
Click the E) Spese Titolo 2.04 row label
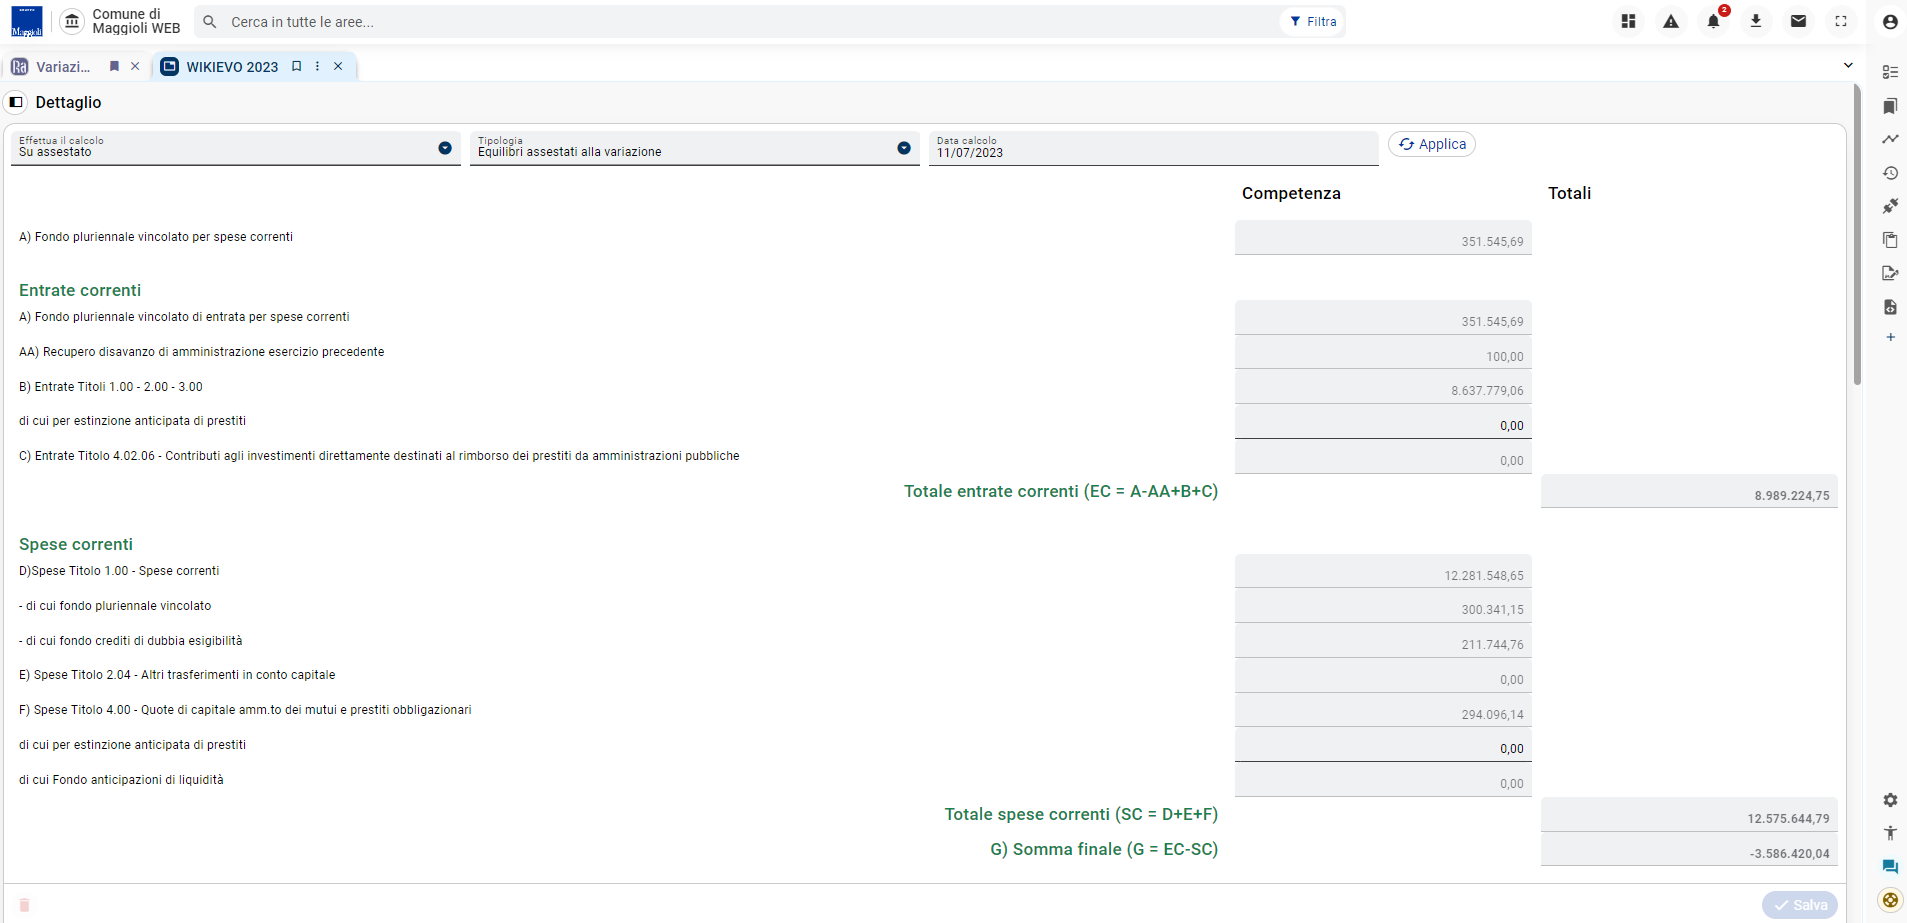tap(177, 675)
